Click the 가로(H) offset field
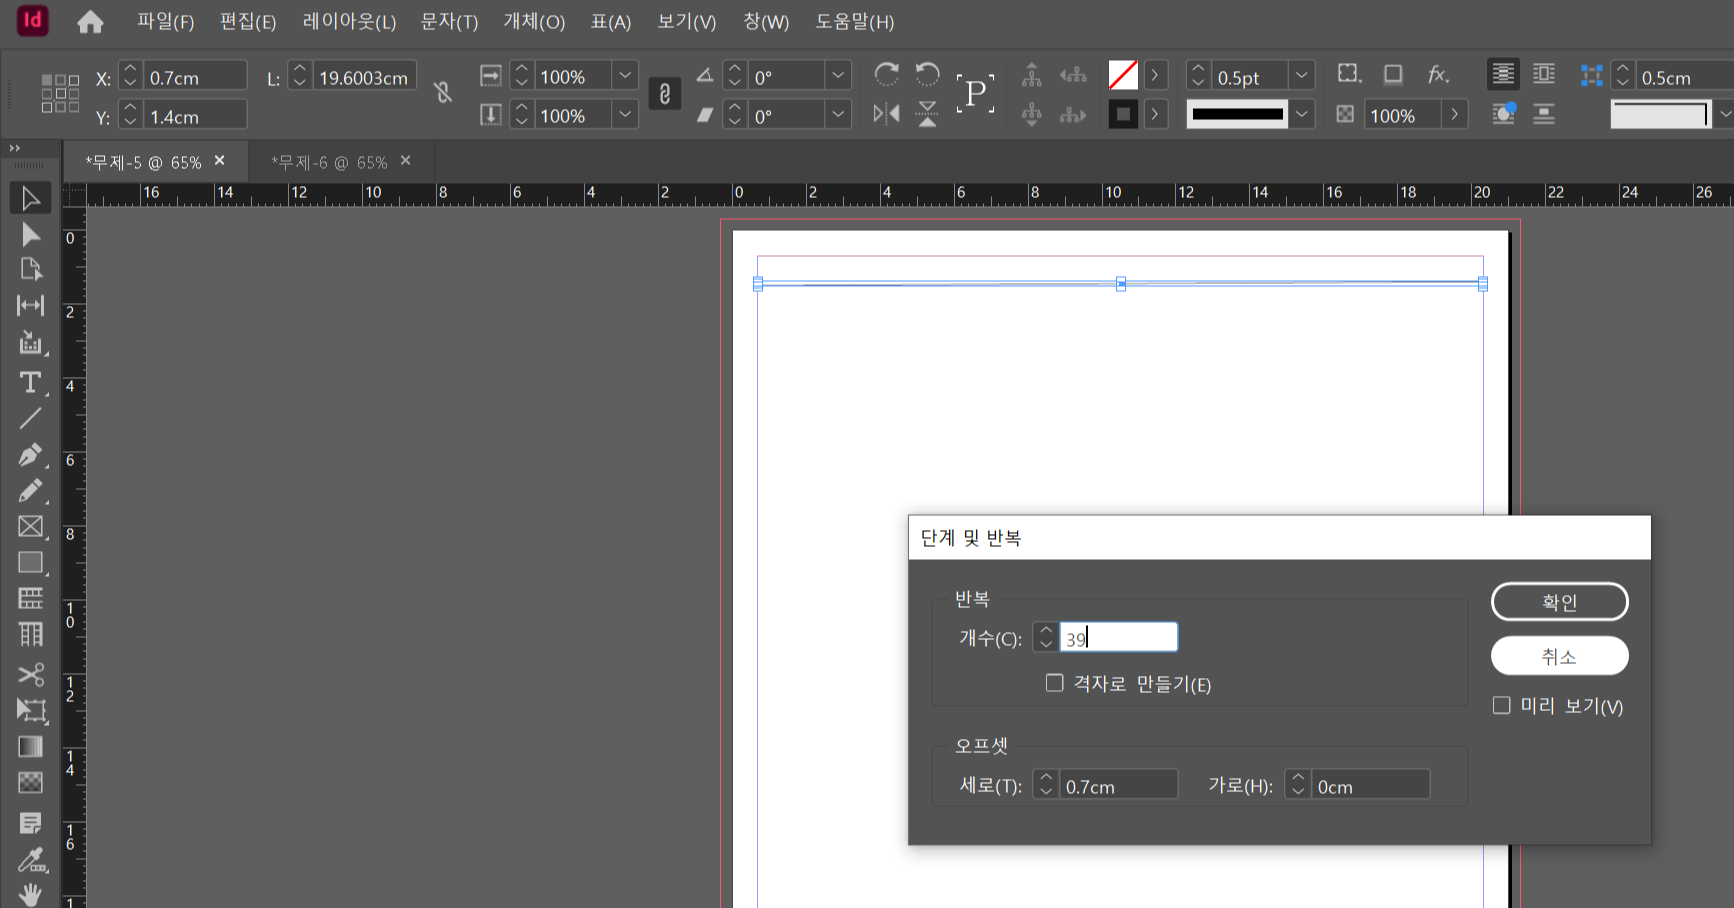 pyautogui.click(x=1370, y=785)
